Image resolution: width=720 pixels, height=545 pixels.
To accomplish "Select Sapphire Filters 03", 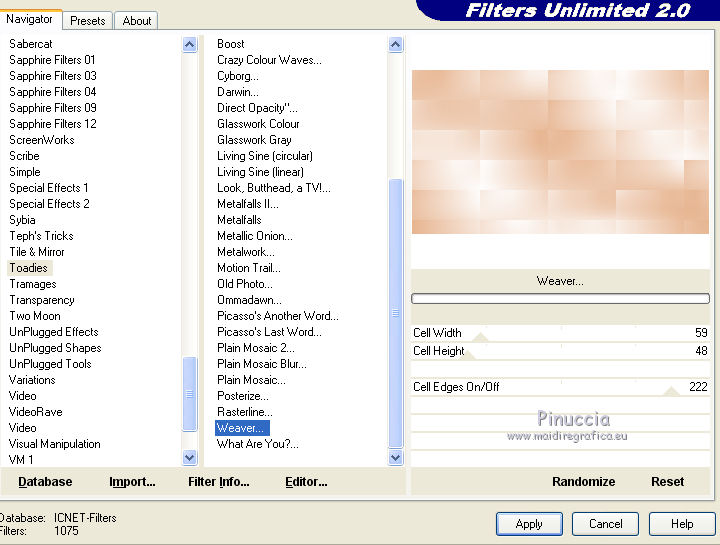I will tap(53, 76).
